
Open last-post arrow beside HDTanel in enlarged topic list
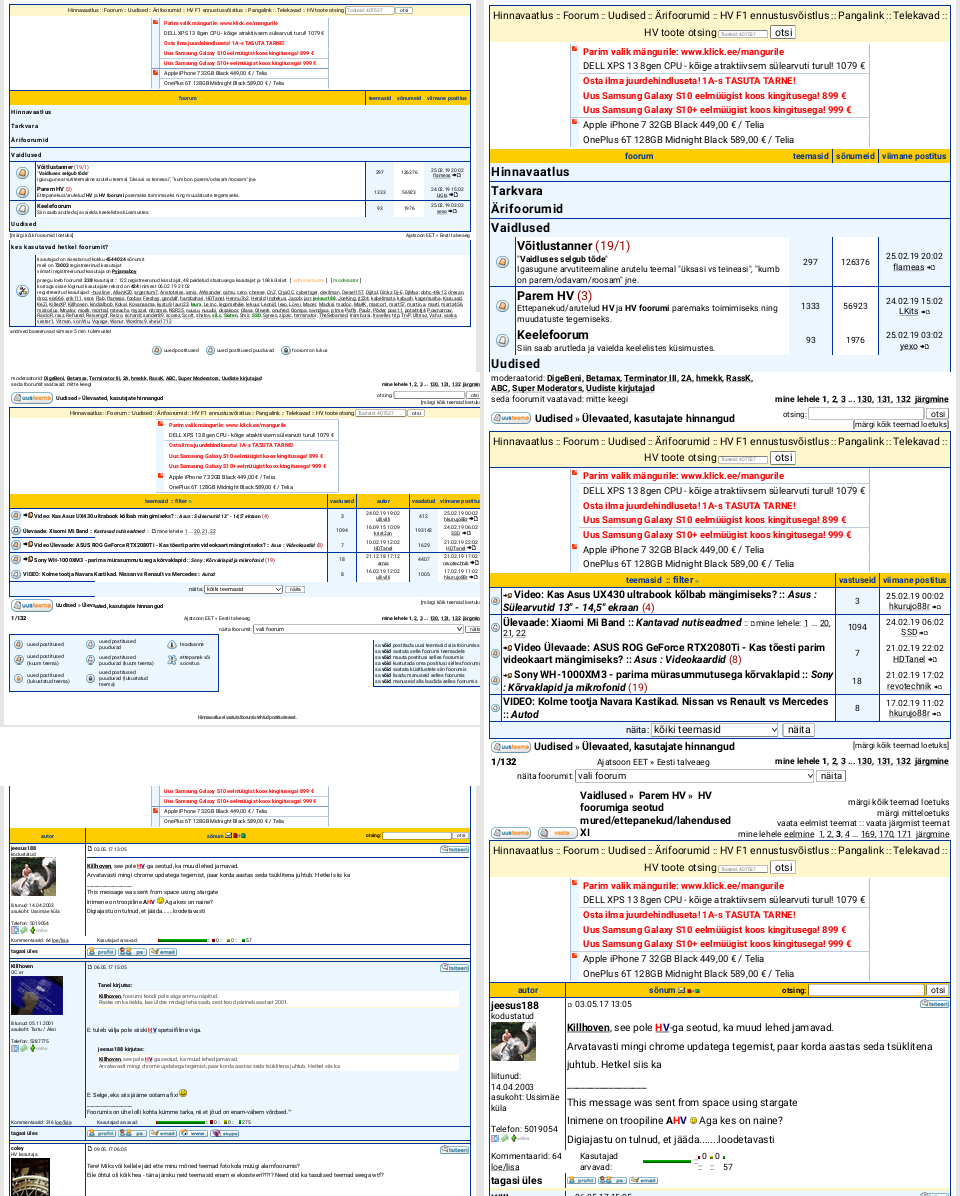933,659
